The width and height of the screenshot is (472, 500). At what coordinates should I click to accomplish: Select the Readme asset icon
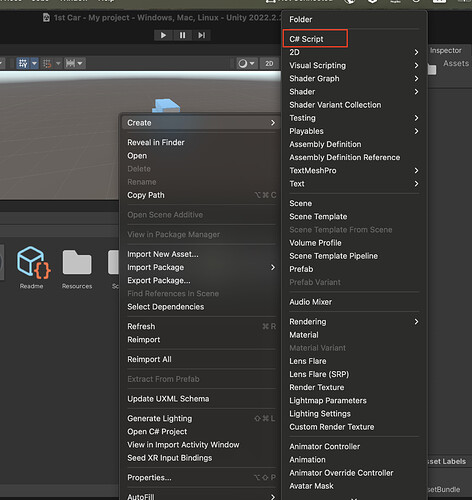tap(33, 263)
